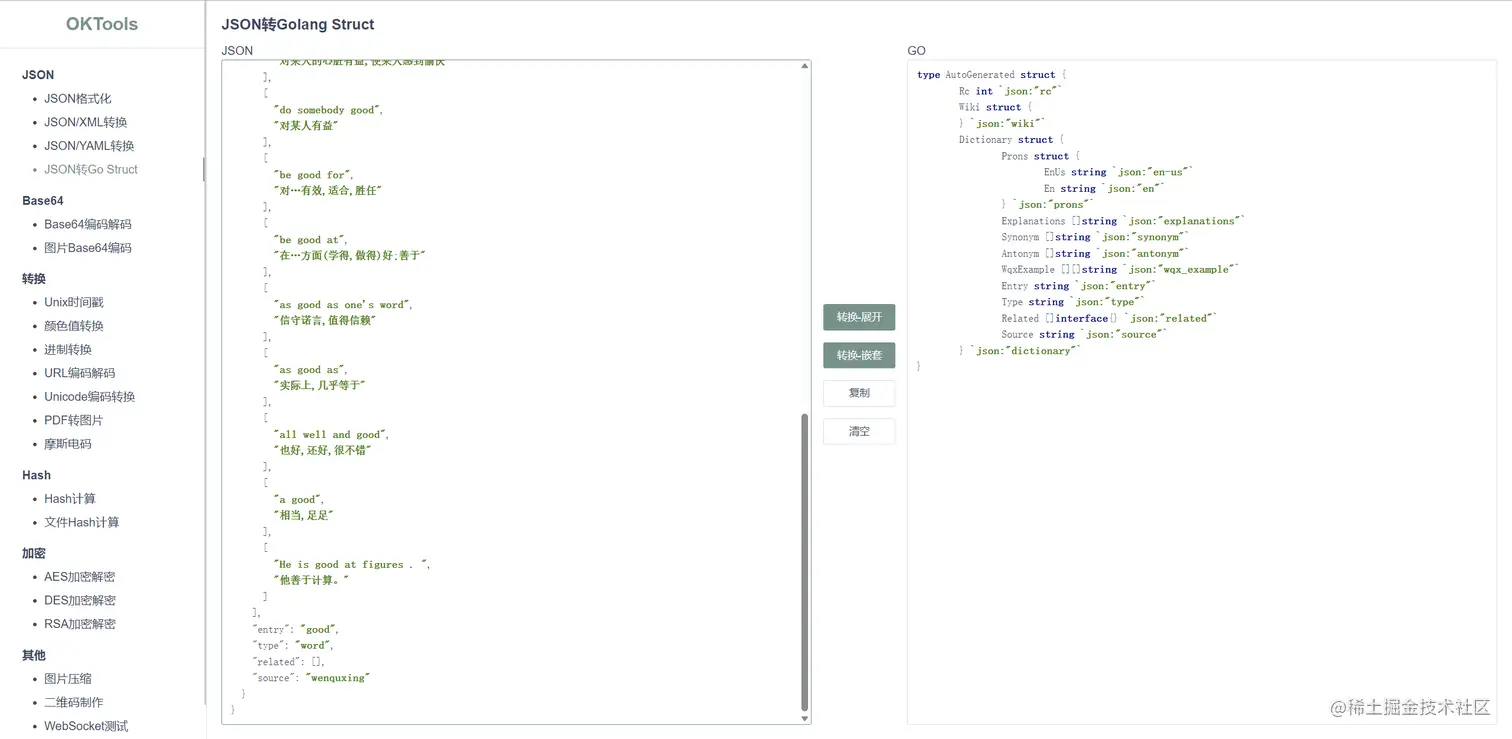Open Hash计算 tool
Viewport: 1512px width, 739px height.
[x=70, y=499]
